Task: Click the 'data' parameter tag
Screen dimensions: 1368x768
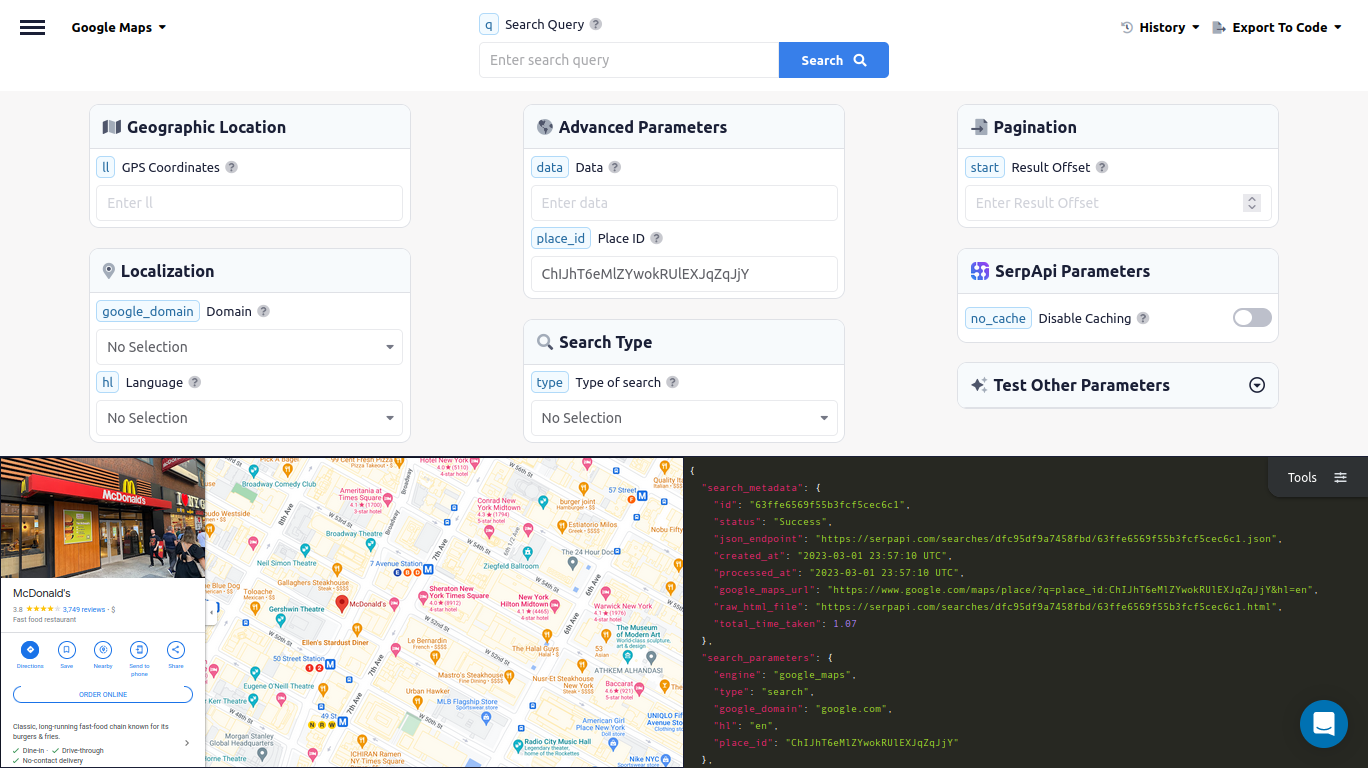Action: point(550,167)
